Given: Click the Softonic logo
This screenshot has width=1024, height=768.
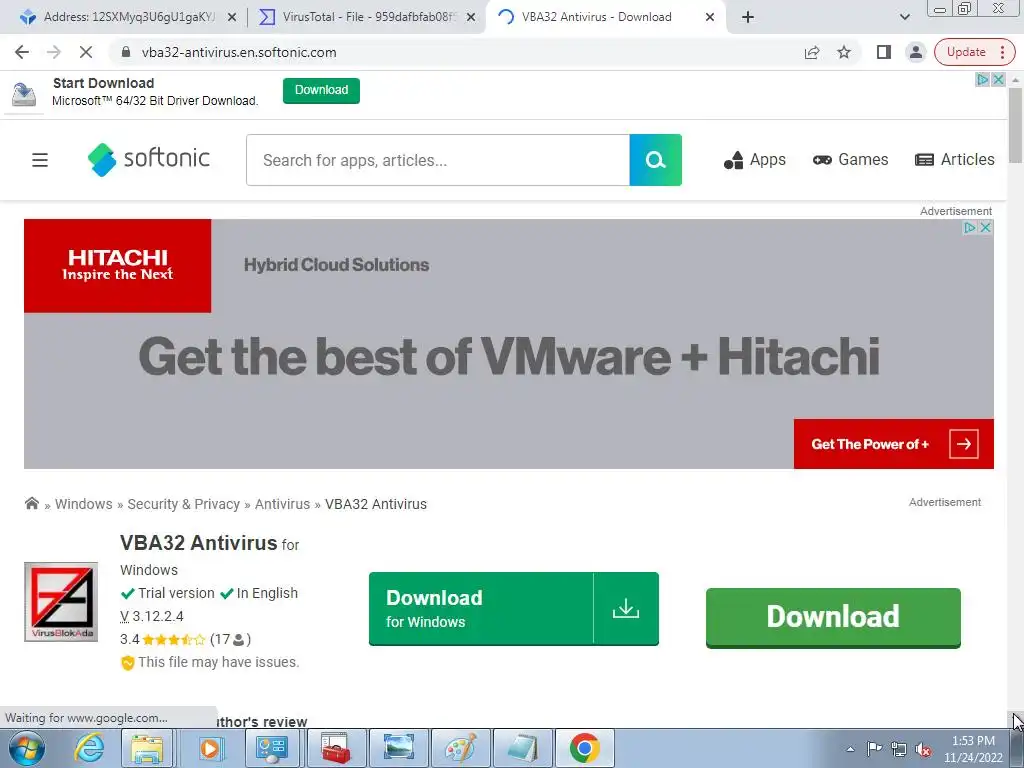Looking at the screenshot, I should [148, 159].
